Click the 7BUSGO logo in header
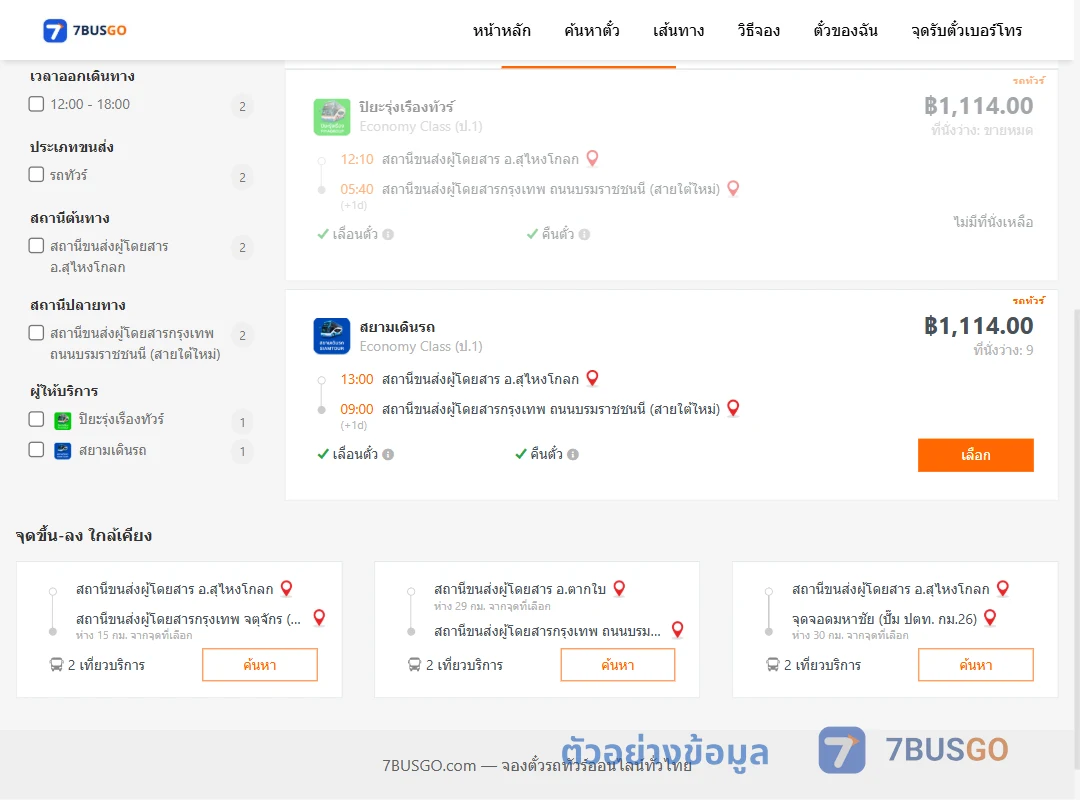This screenshot has height=800, width=1080. tap(84, 30)
